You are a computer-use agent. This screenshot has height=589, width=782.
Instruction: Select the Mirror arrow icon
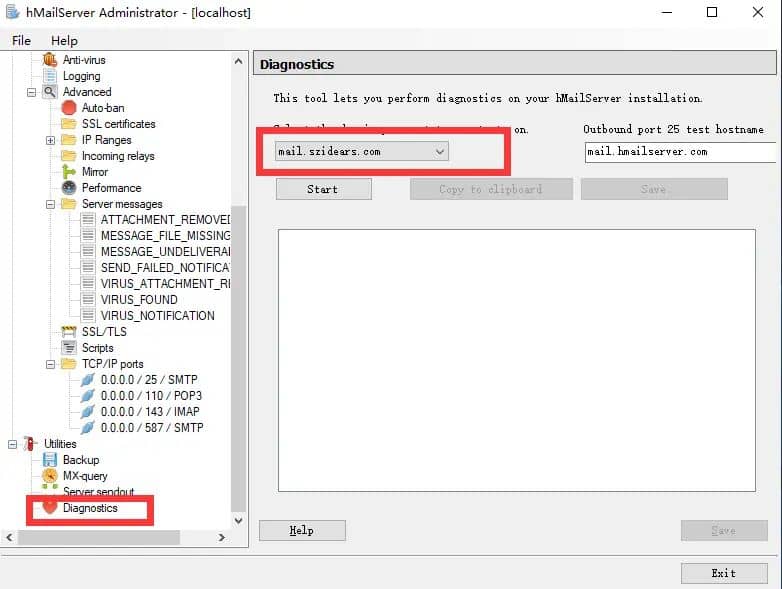pyautogui.click(x=68, y=172)
